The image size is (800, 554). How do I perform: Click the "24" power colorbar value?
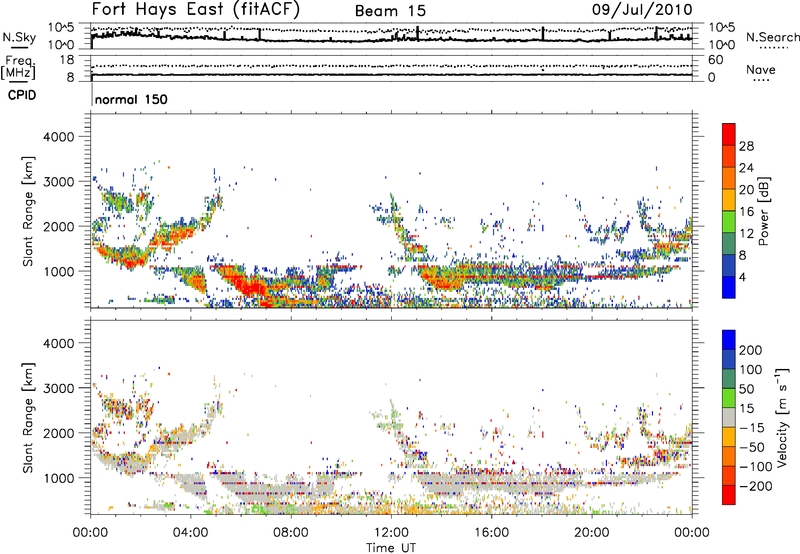point(746,168)
